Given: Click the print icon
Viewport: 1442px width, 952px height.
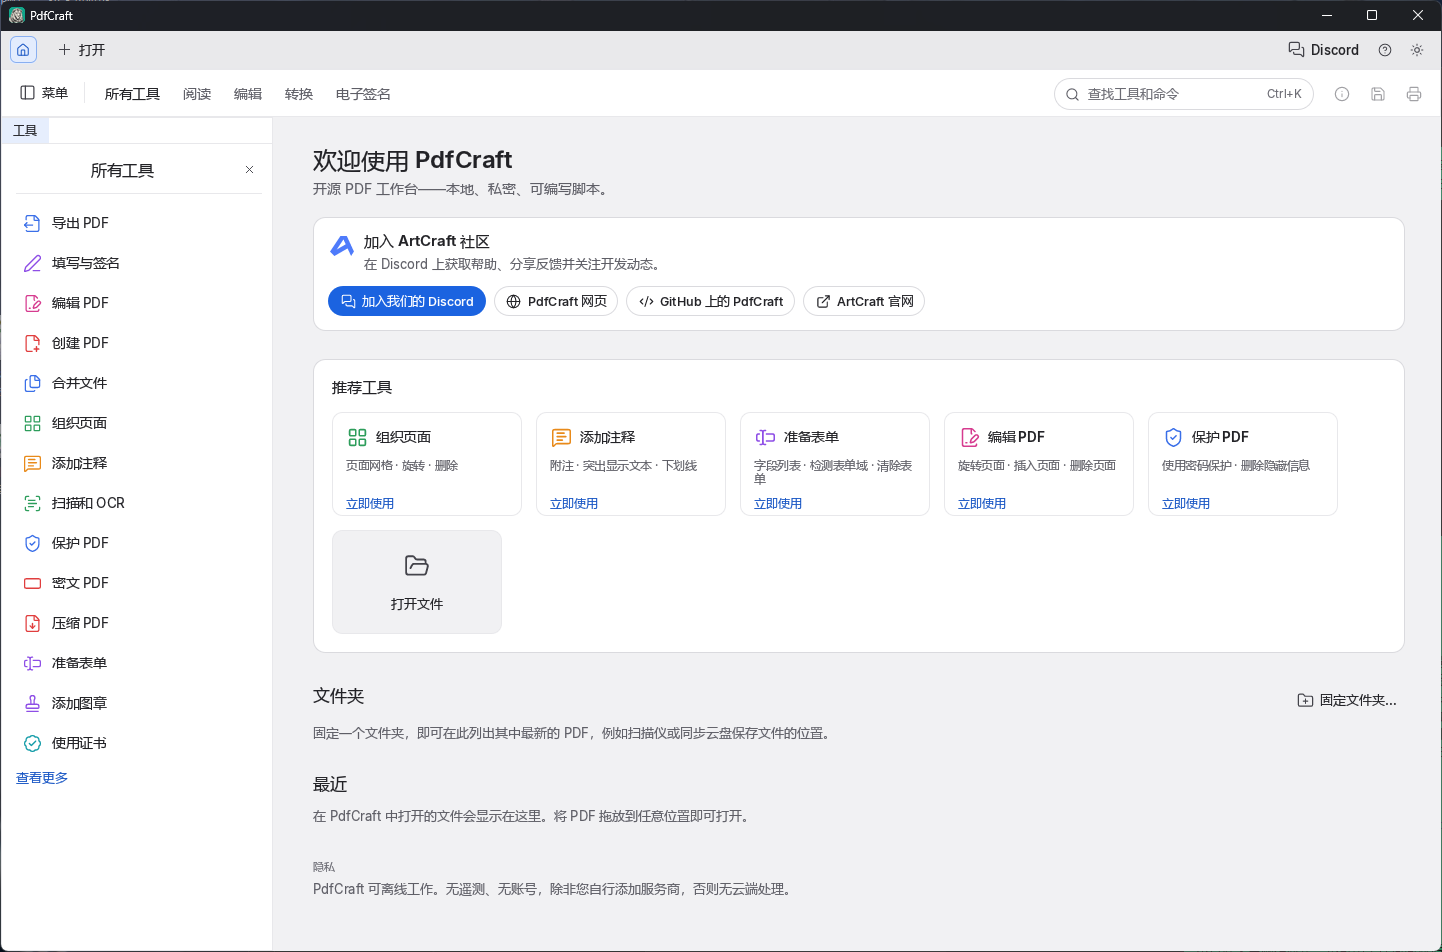Looking at the screenshot, I should (x=1414, y=94).
